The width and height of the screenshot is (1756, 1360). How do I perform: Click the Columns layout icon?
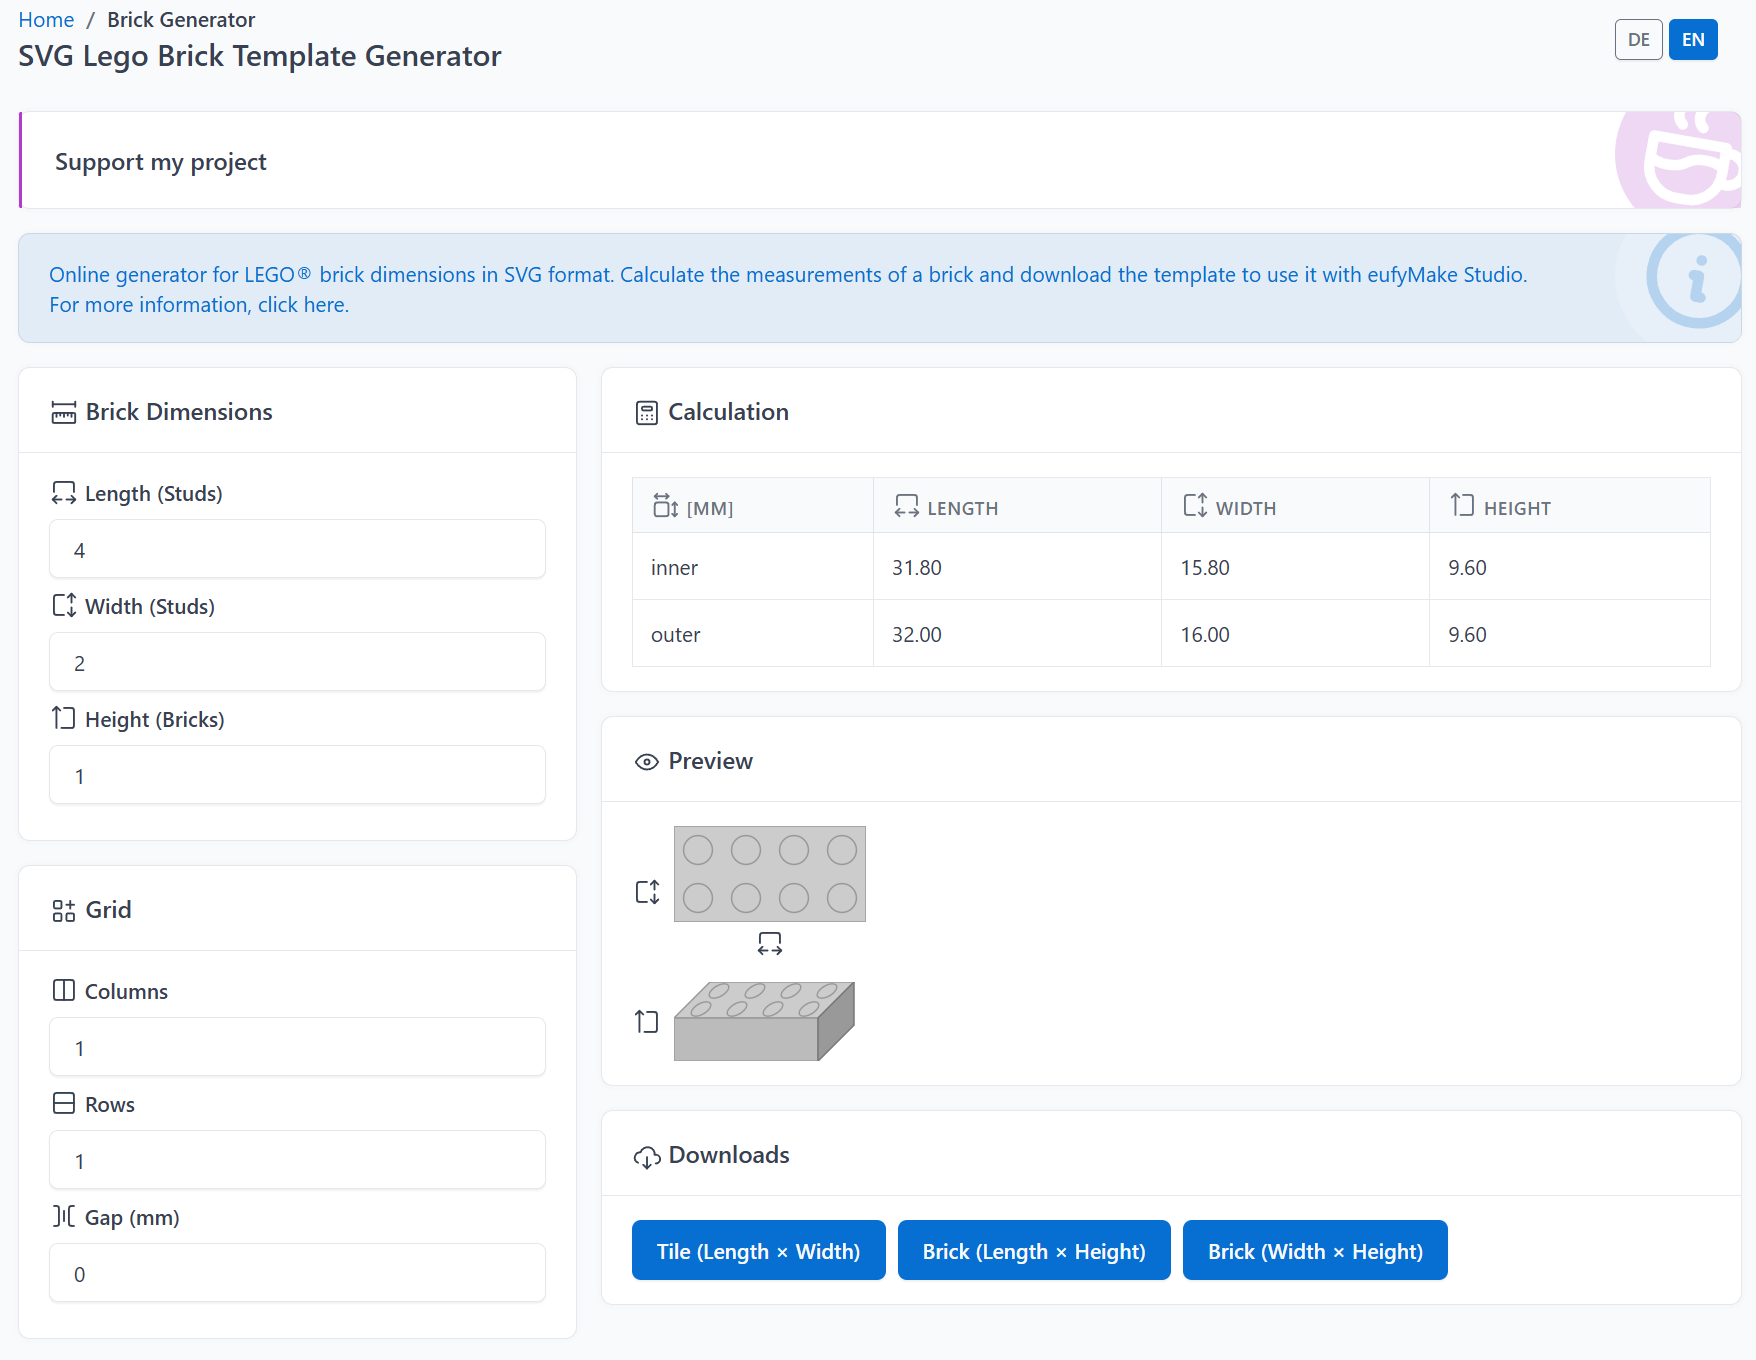(64, 990)
